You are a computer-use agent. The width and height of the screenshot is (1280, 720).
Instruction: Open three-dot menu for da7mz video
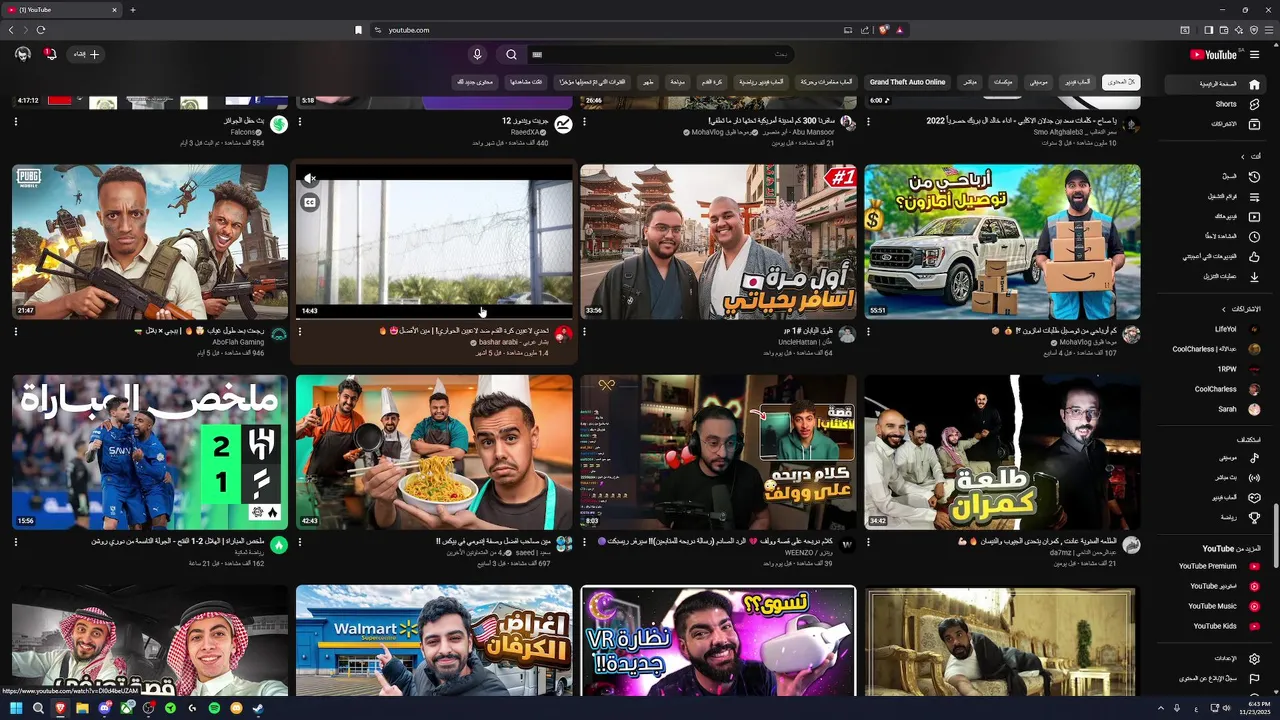tap(868, 541)
